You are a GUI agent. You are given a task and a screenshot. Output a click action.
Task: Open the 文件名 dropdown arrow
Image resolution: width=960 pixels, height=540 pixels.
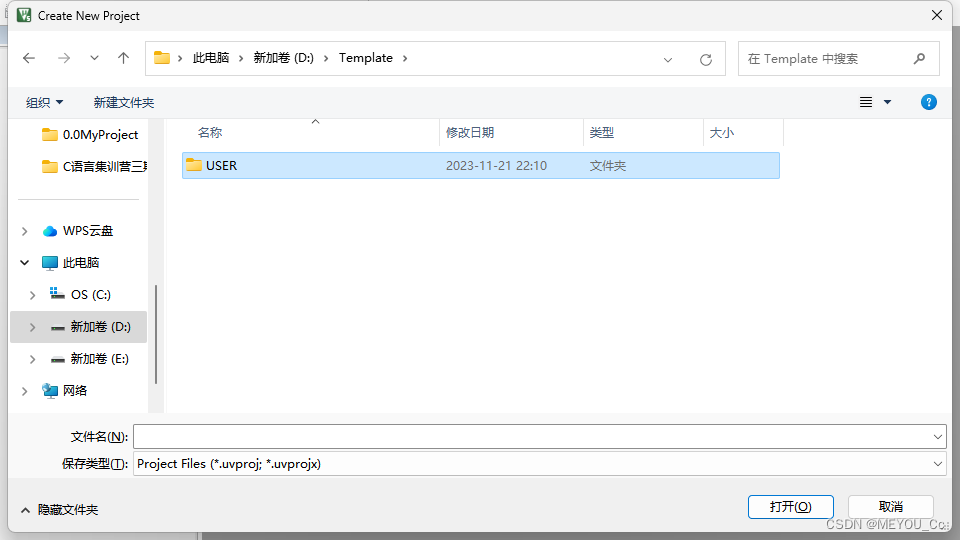937,437
